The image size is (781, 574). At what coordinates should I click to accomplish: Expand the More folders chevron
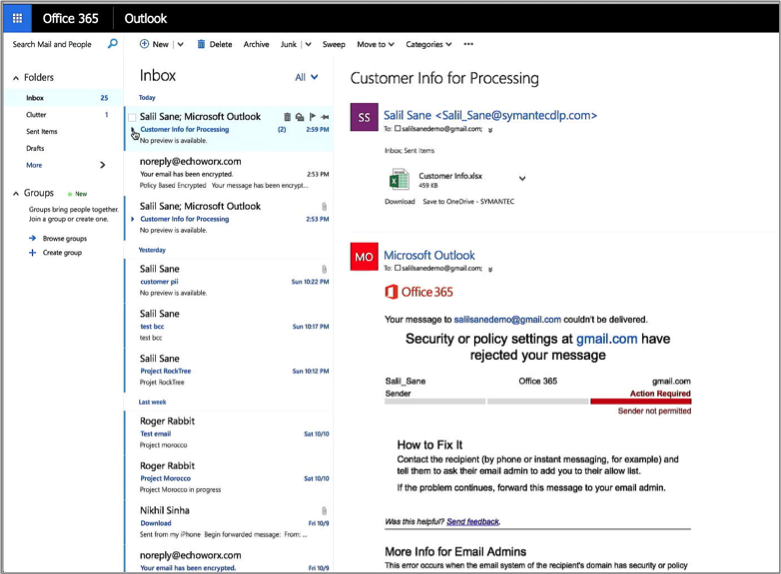pos(103,165)
